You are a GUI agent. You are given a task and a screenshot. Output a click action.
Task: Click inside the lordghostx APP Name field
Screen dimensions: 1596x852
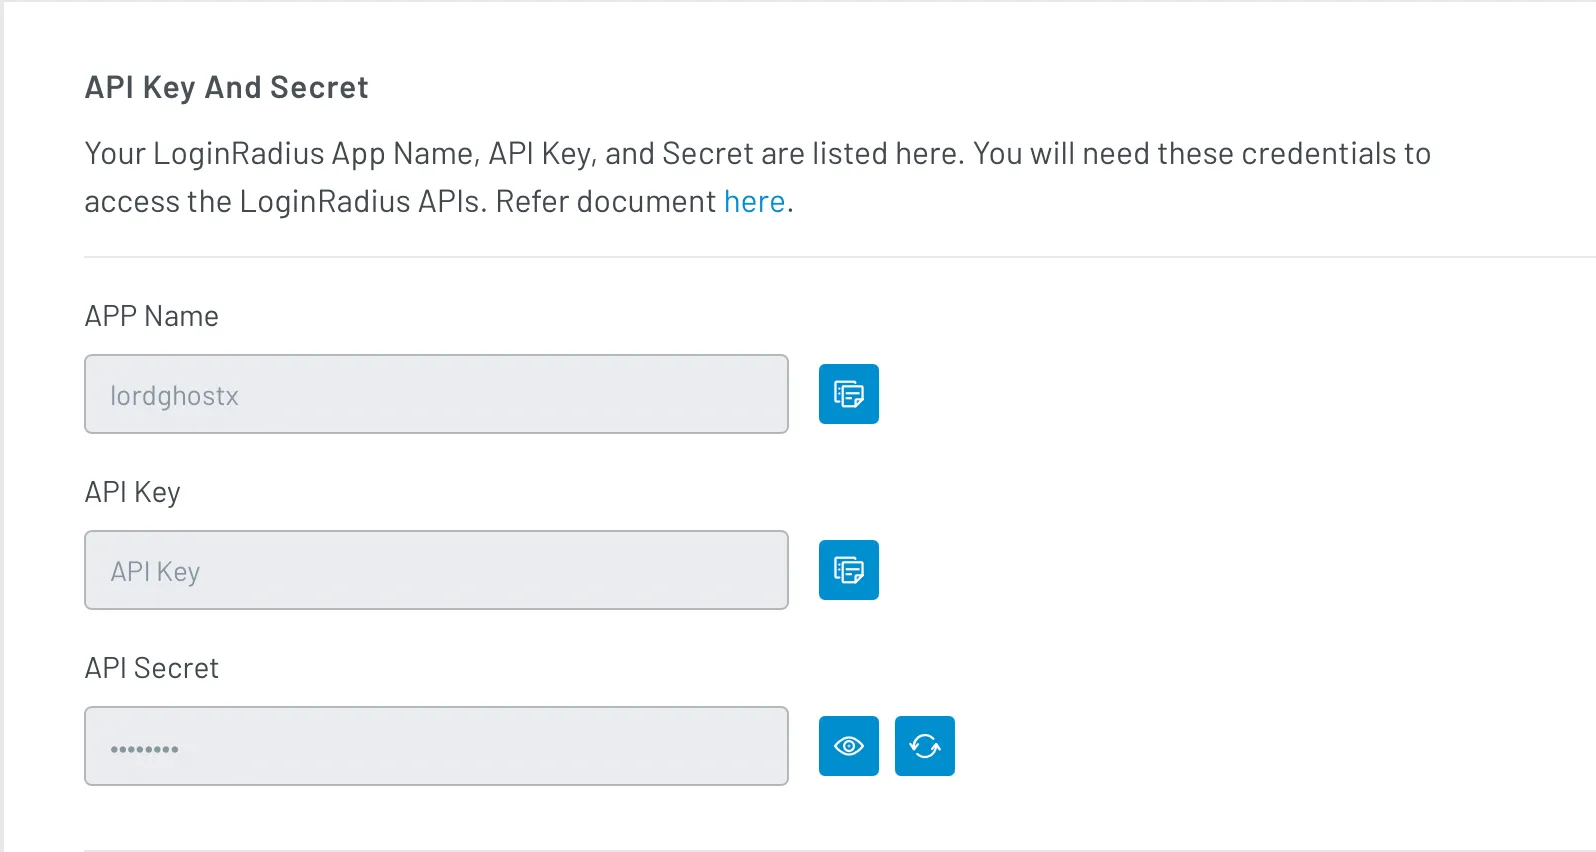tap(435, 394)
